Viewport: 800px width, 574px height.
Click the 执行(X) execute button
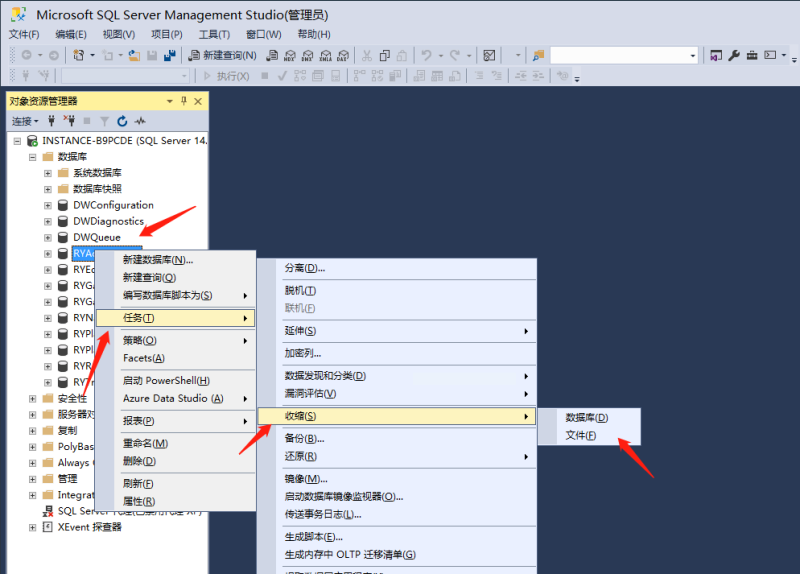tap(227, 76)
